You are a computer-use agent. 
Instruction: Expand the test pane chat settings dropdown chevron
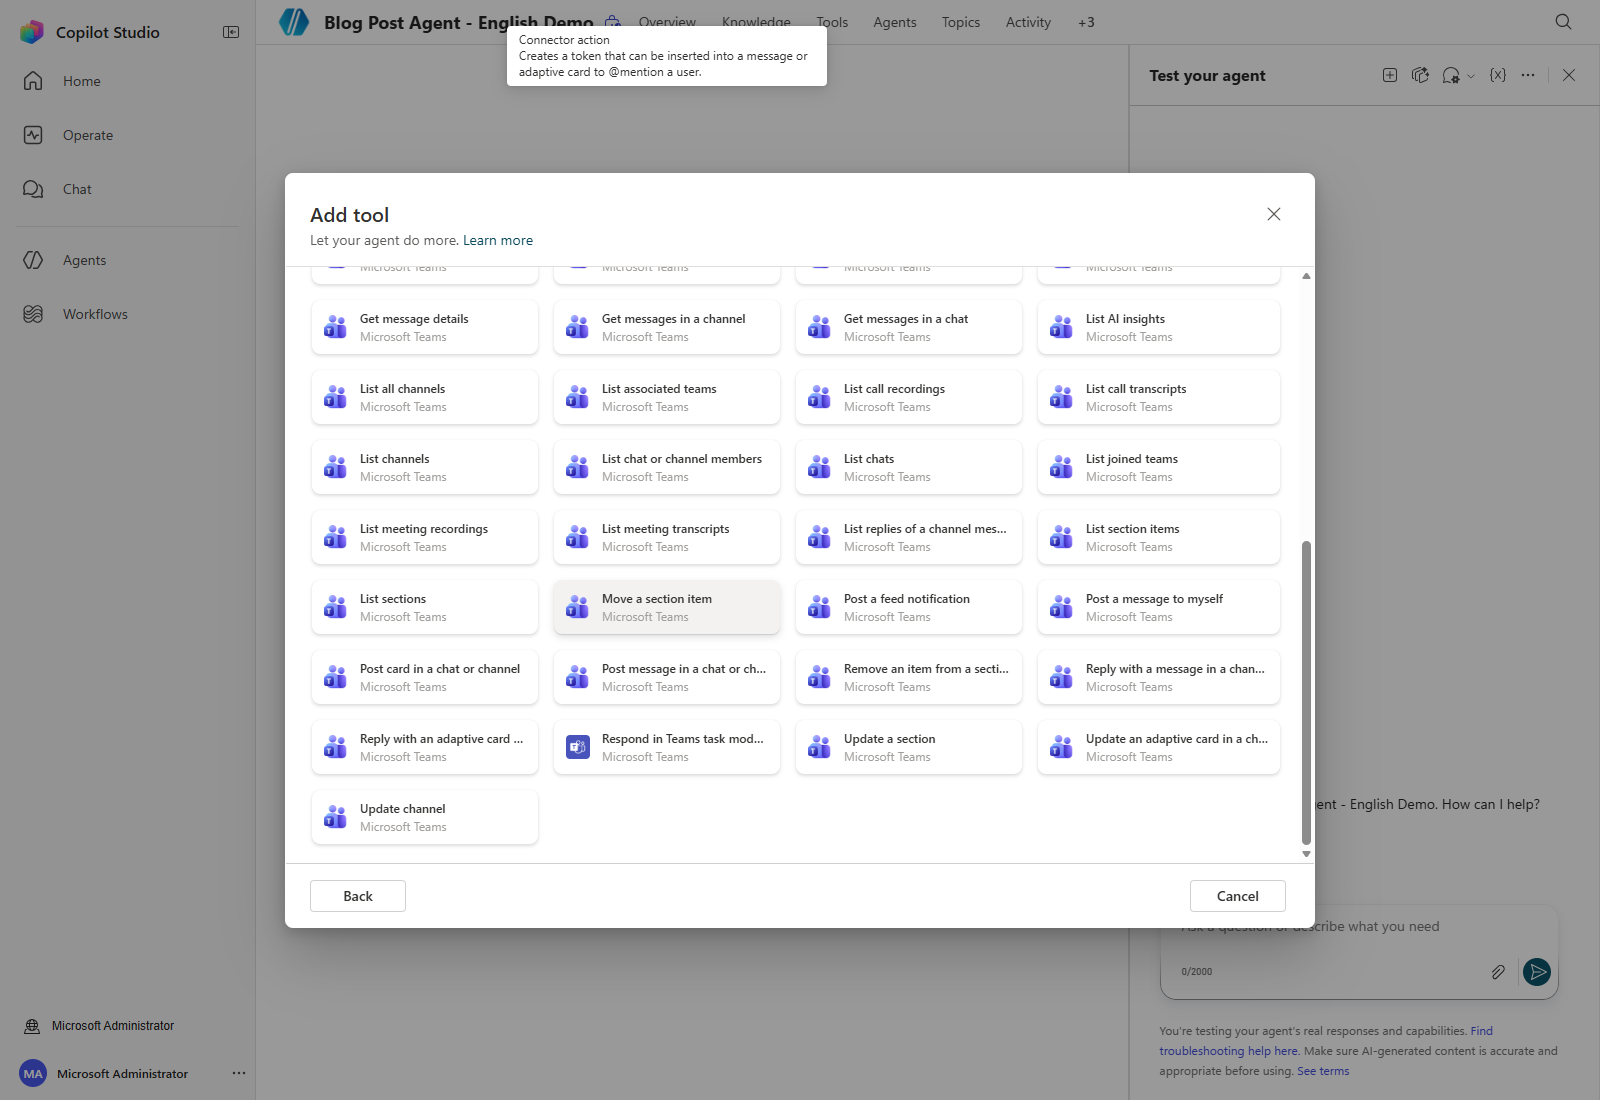[x=1471, y=76]
